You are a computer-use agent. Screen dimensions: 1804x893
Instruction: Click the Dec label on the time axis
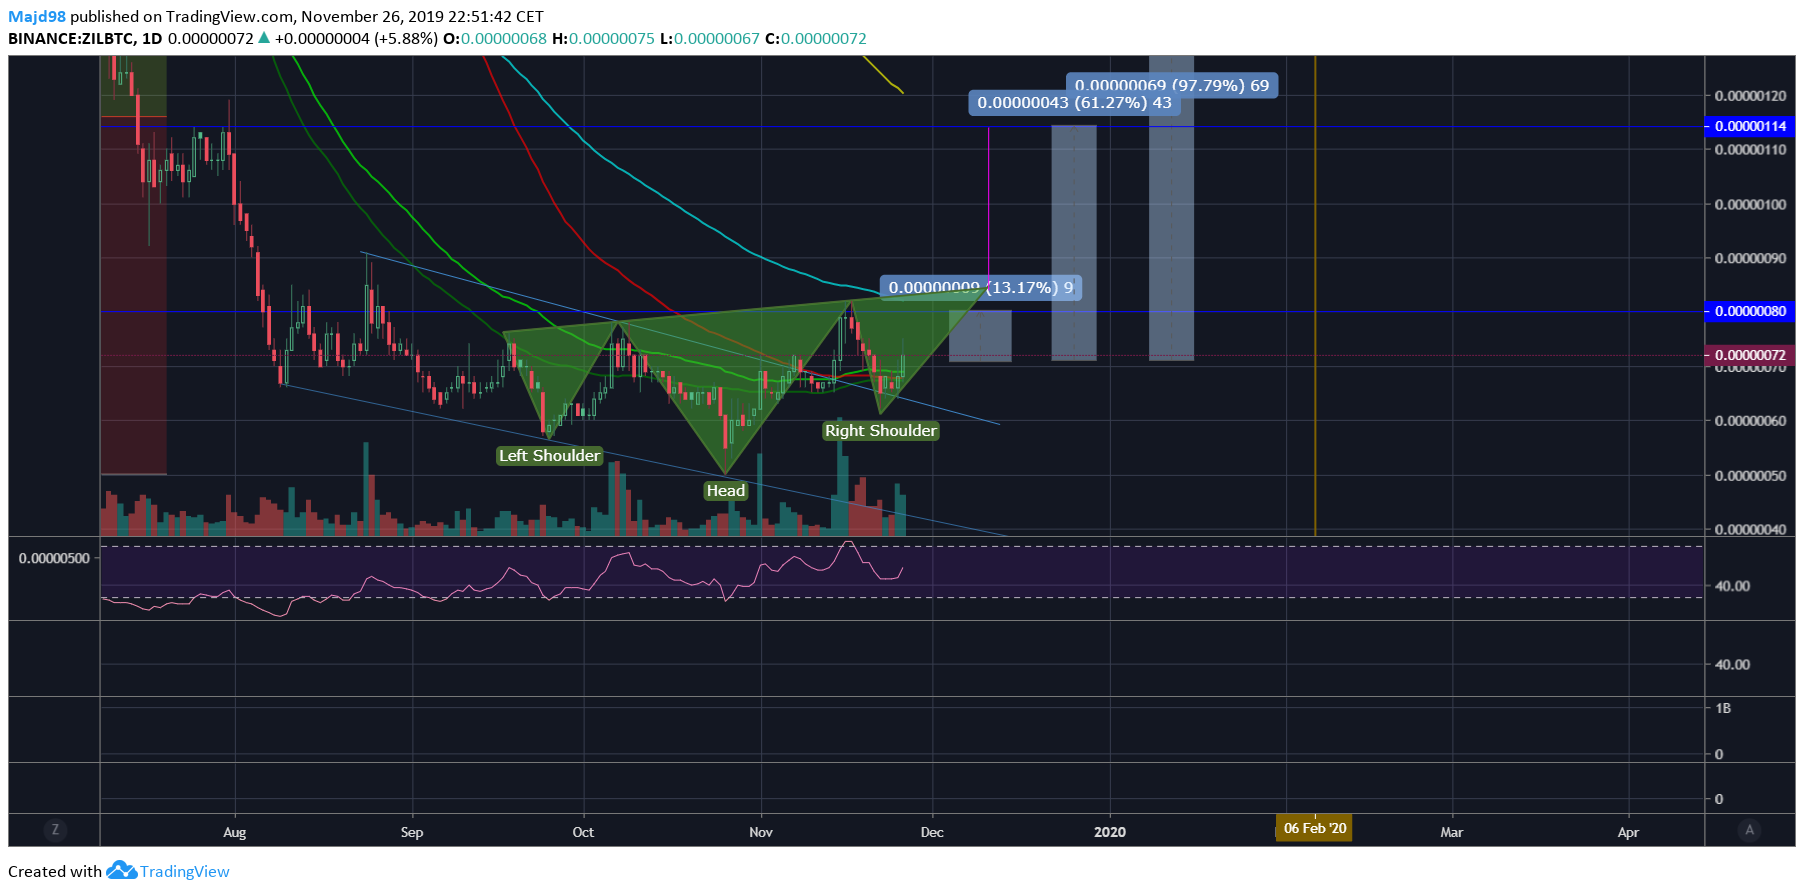pyautogui.click(x=932, y=832)
